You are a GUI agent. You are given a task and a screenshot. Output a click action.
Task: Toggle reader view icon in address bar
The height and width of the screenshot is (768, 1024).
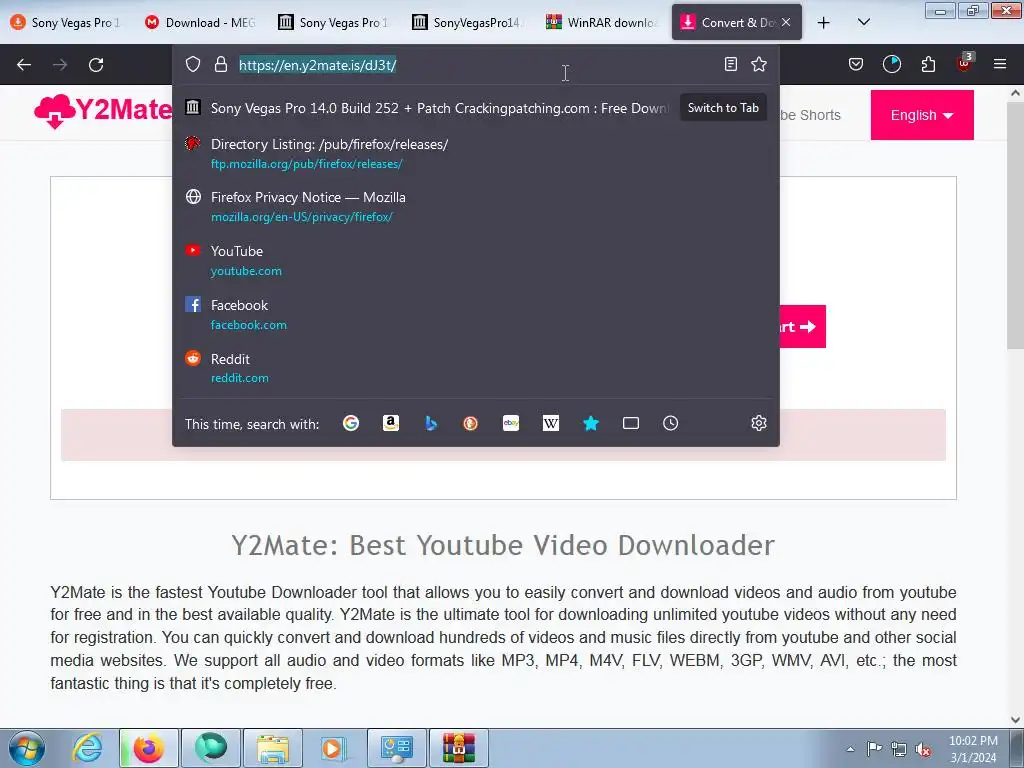[731, 64]
